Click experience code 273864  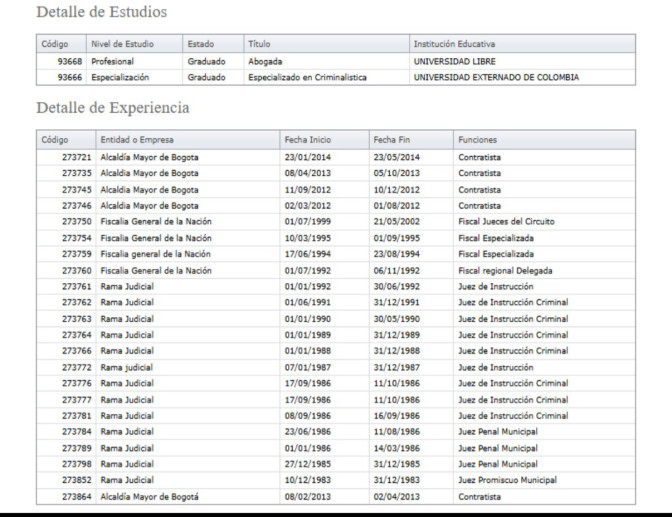coord(76,496)
